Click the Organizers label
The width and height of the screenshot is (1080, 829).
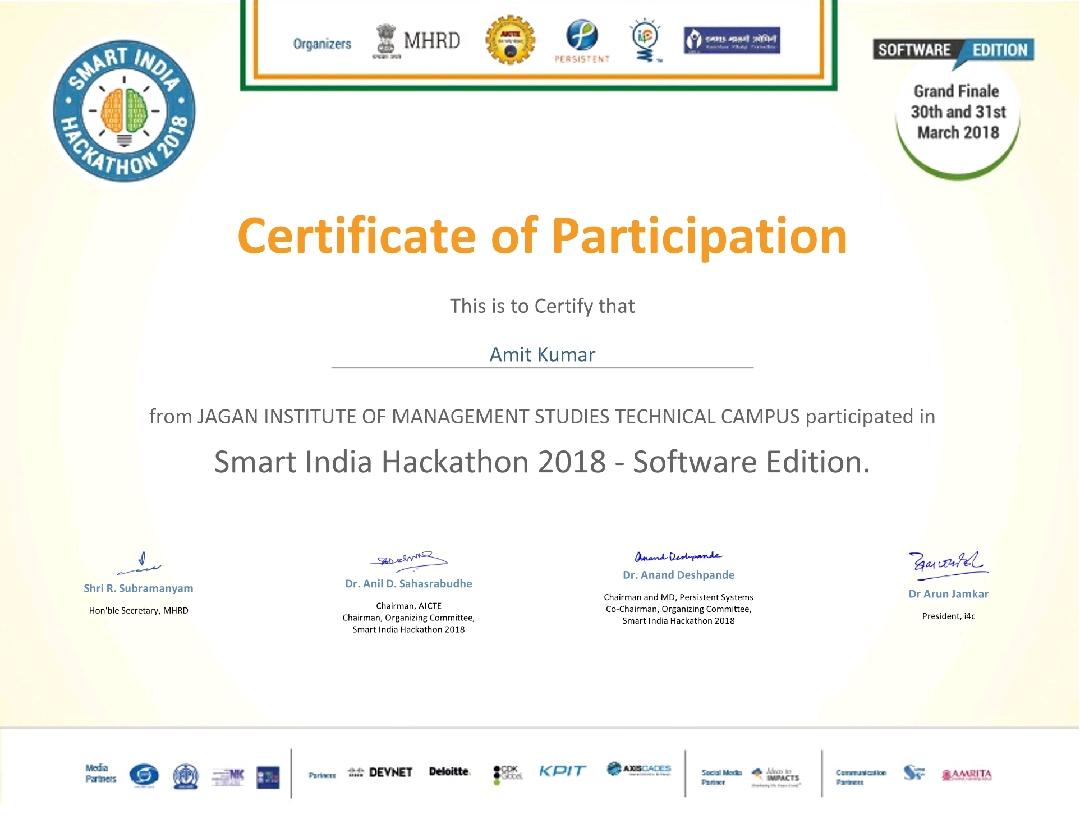(x=322, y=43)
